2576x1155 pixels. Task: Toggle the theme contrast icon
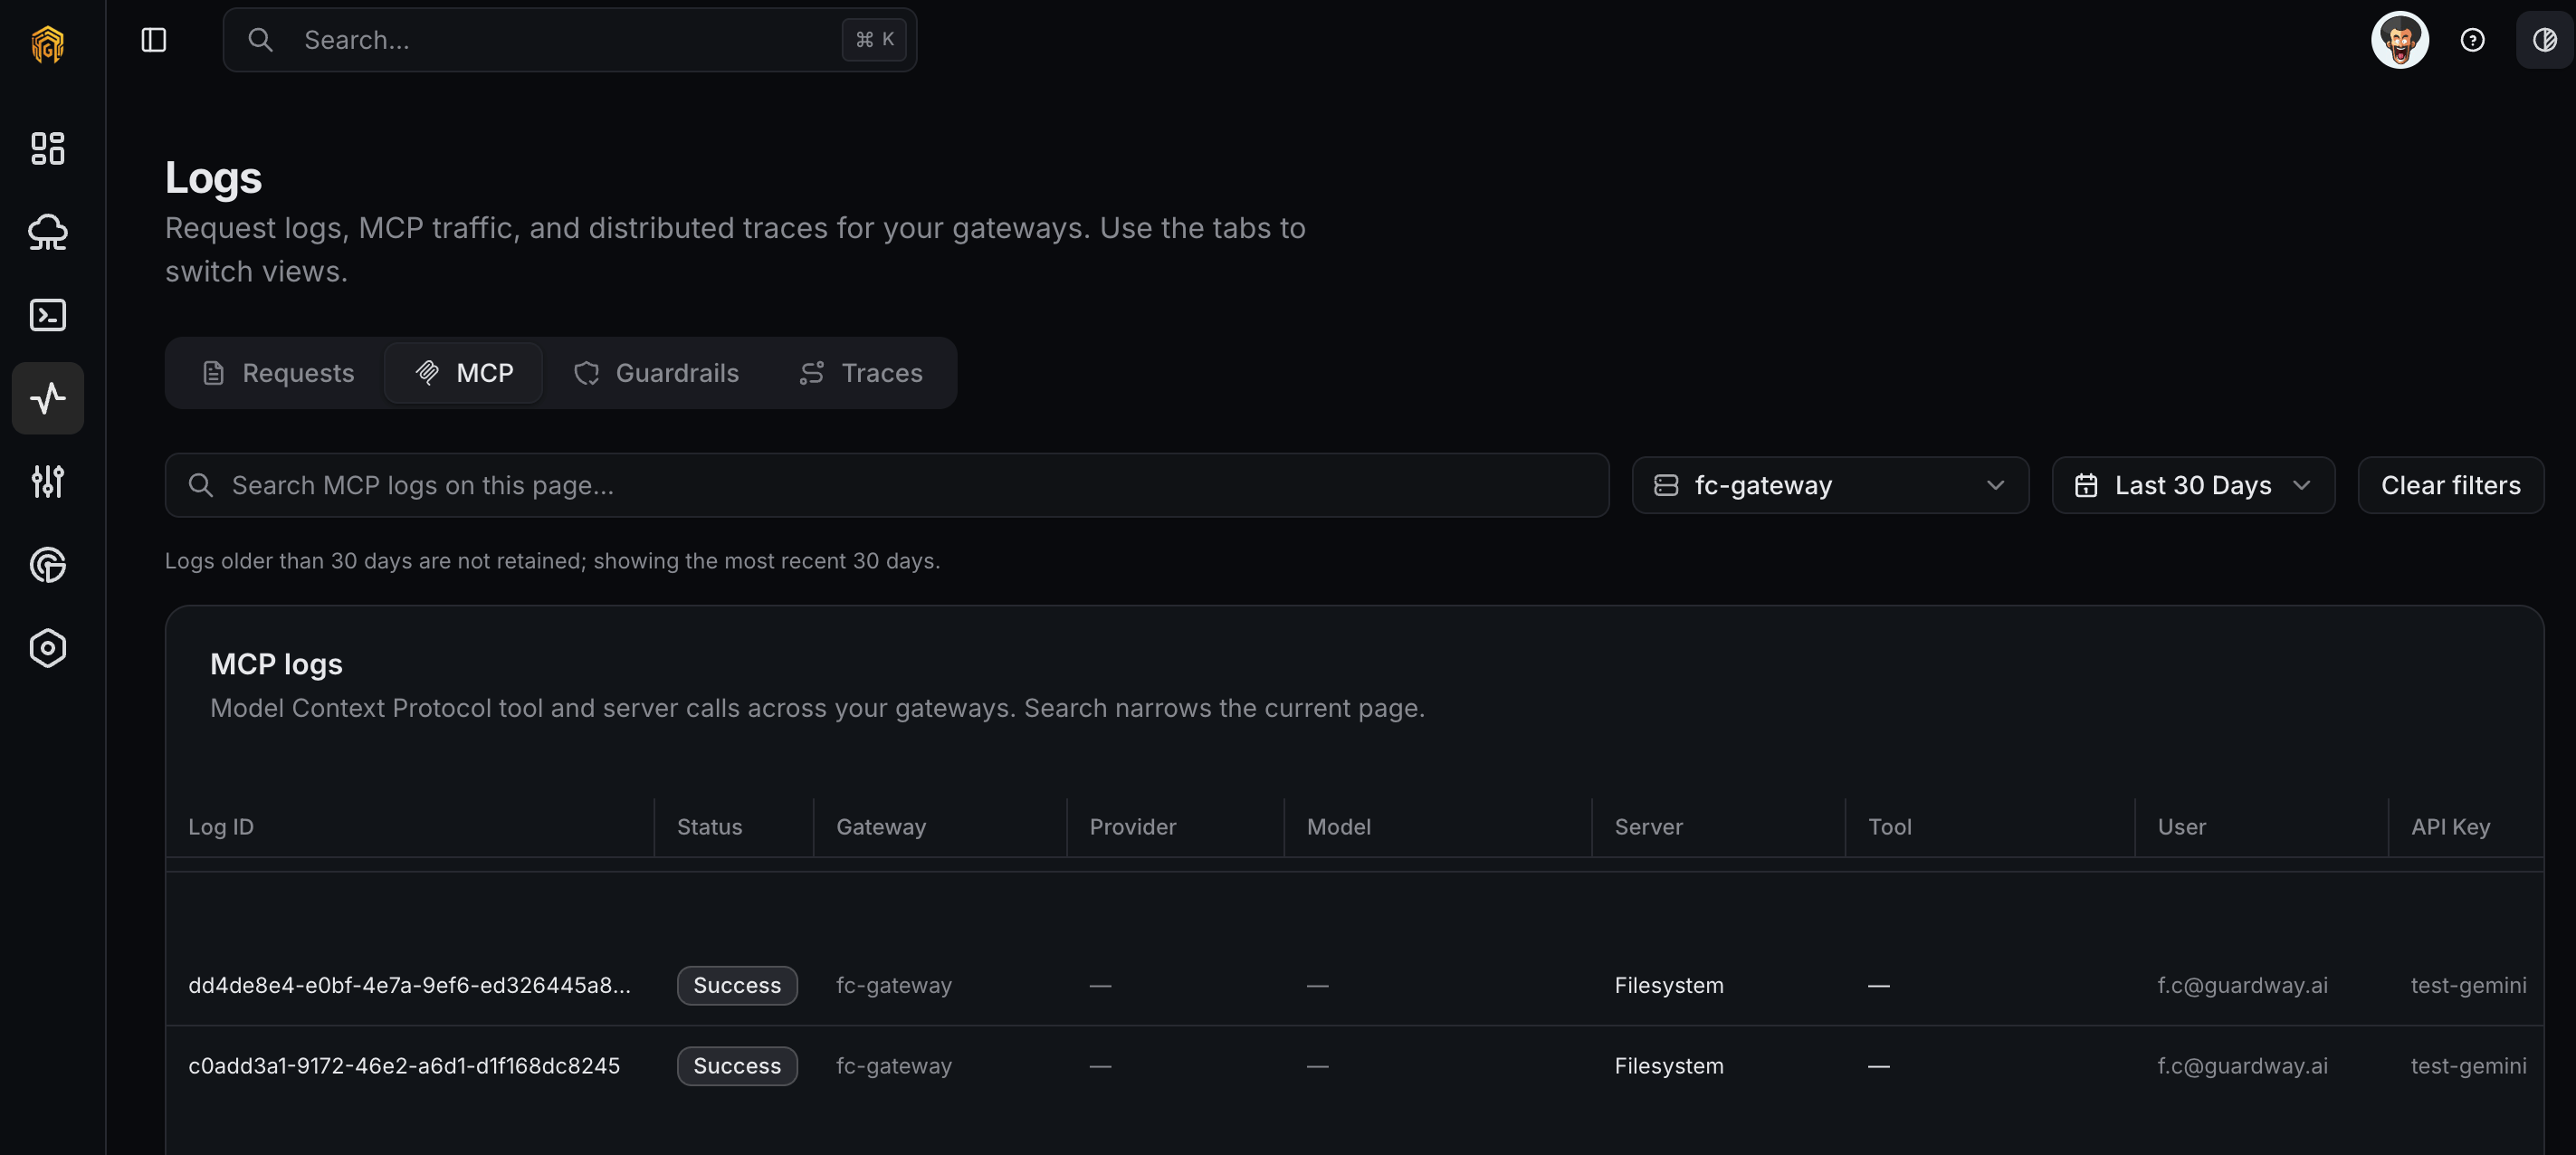2545,40
